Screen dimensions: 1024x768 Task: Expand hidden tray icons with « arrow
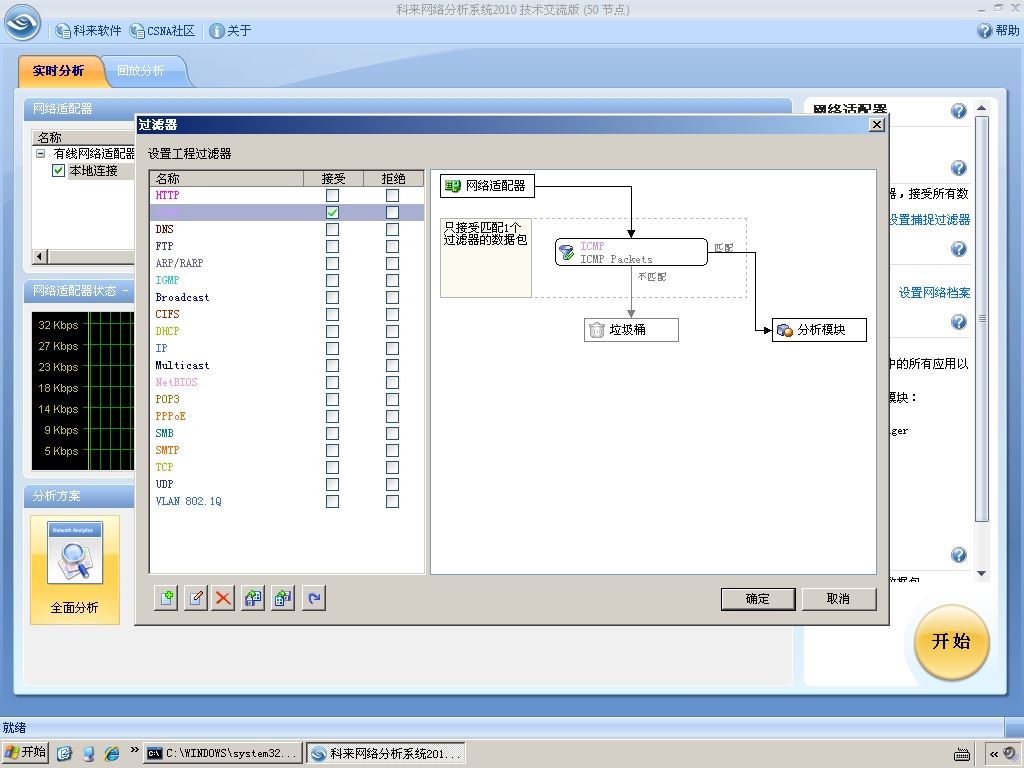tap(994, 754)
